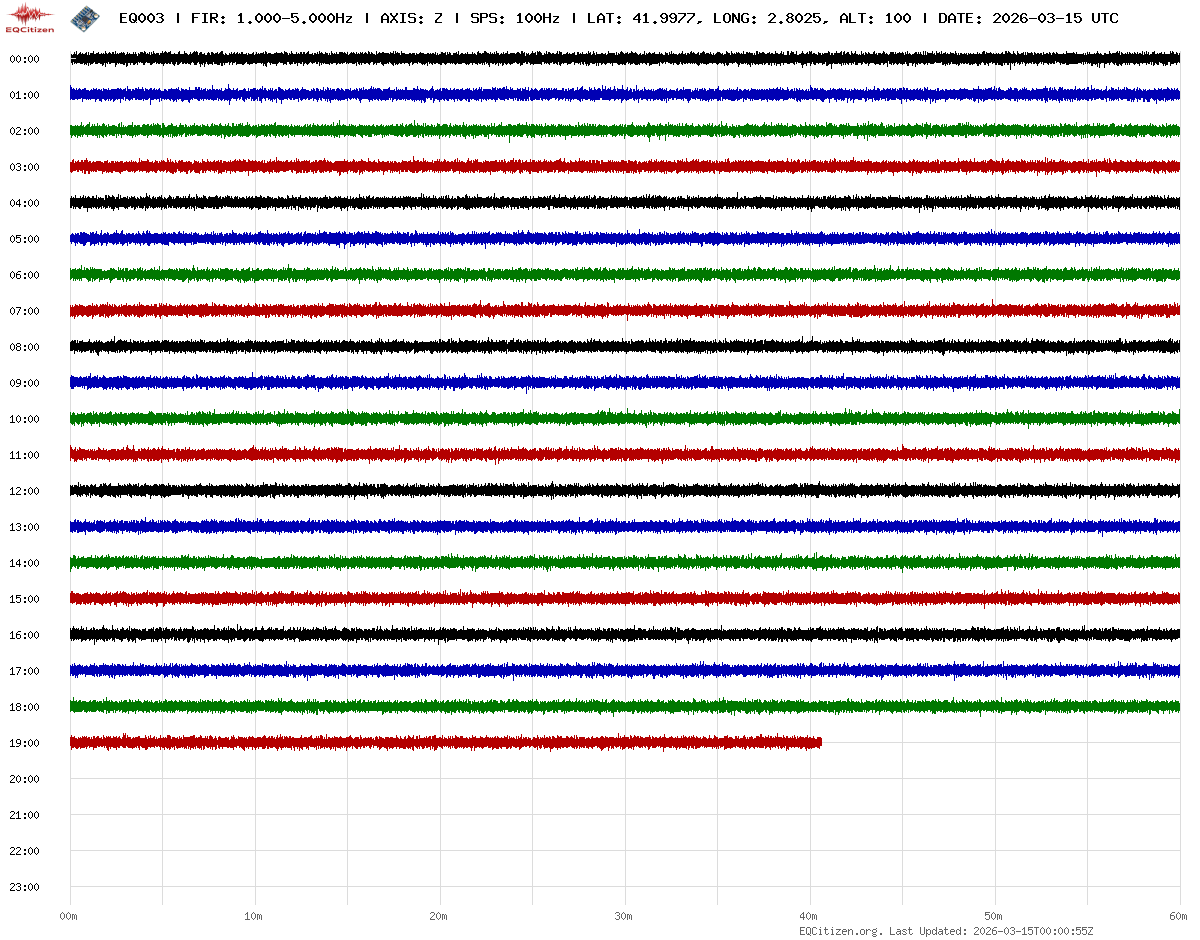The image size is (1200, 940).
Task: Click the sensor board icon beside the logo
Action: point(85,17)
